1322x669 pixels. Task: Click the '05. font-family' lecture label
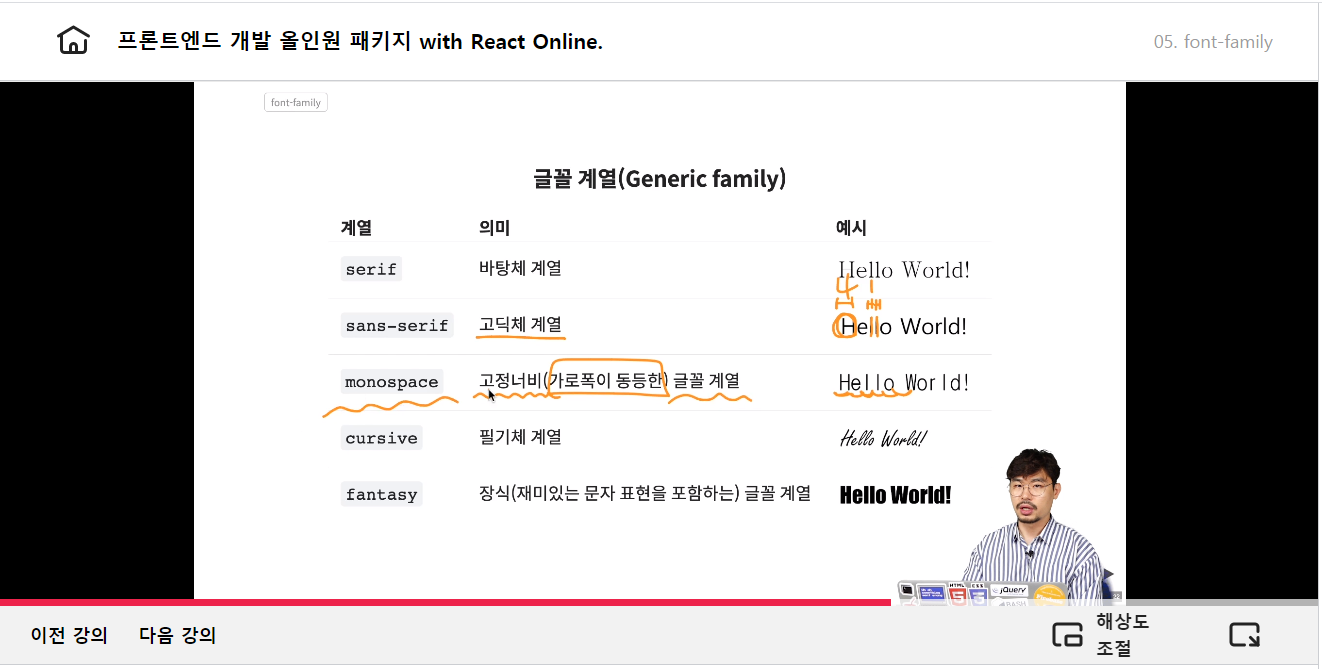point(1212,42)
